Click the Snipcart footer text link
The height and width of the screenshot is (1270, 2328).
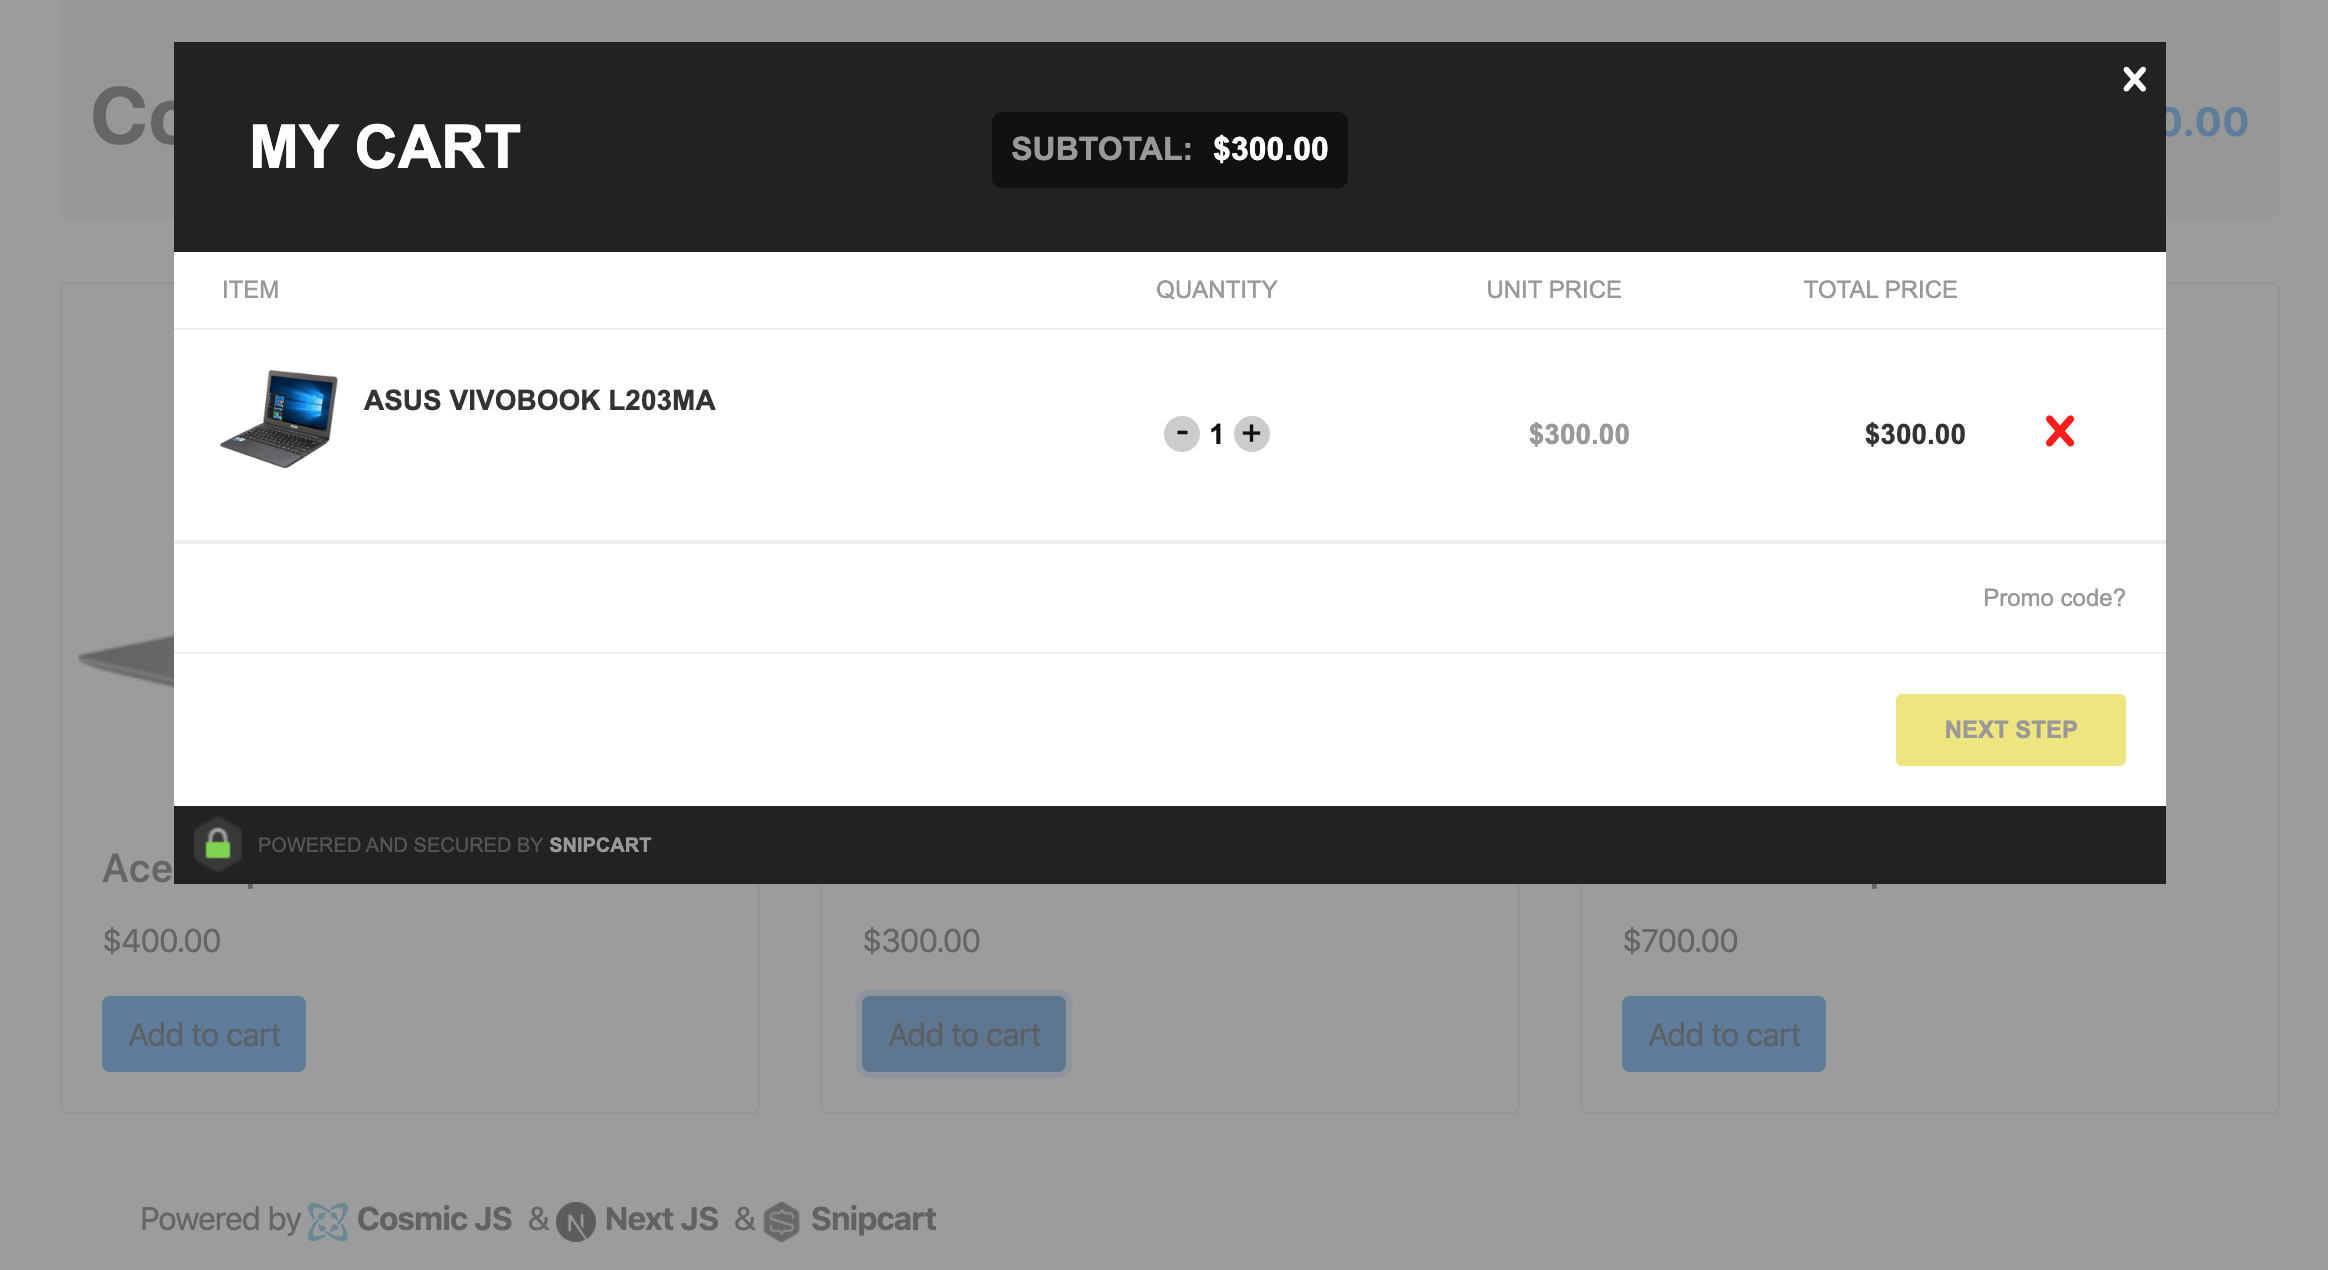click(872, 1218)
